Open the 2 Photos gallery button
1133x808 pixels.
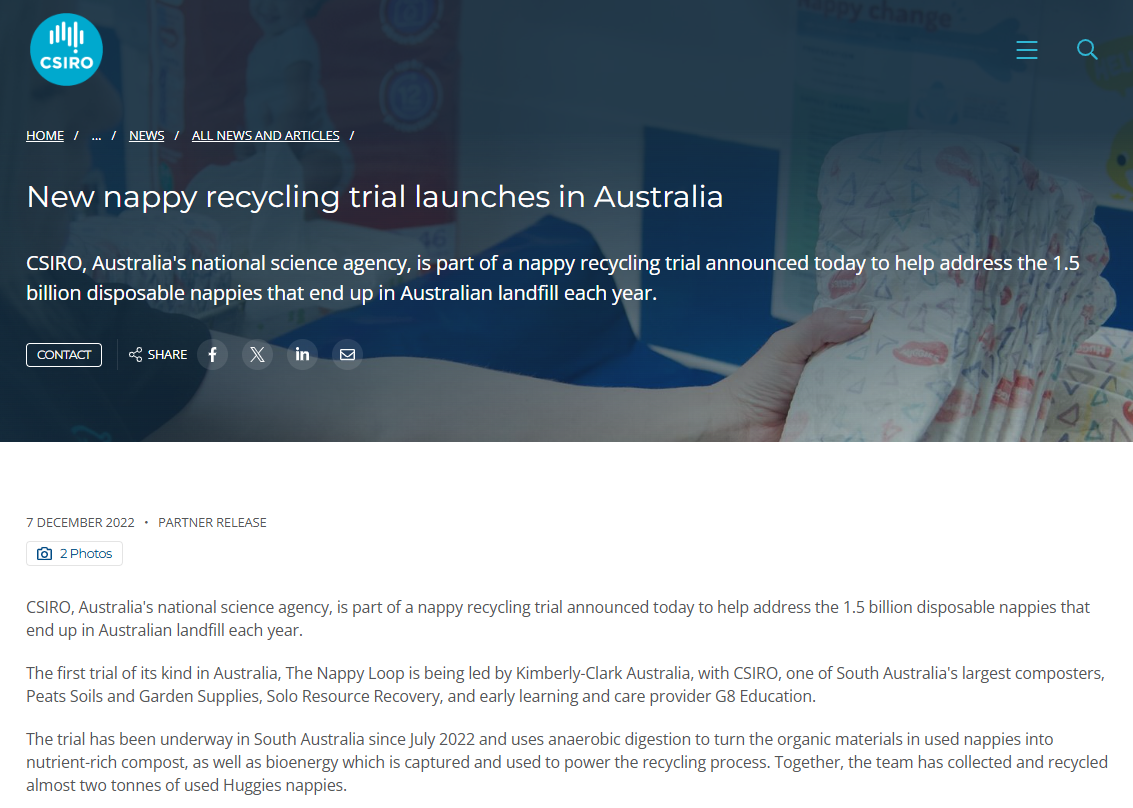74,554
